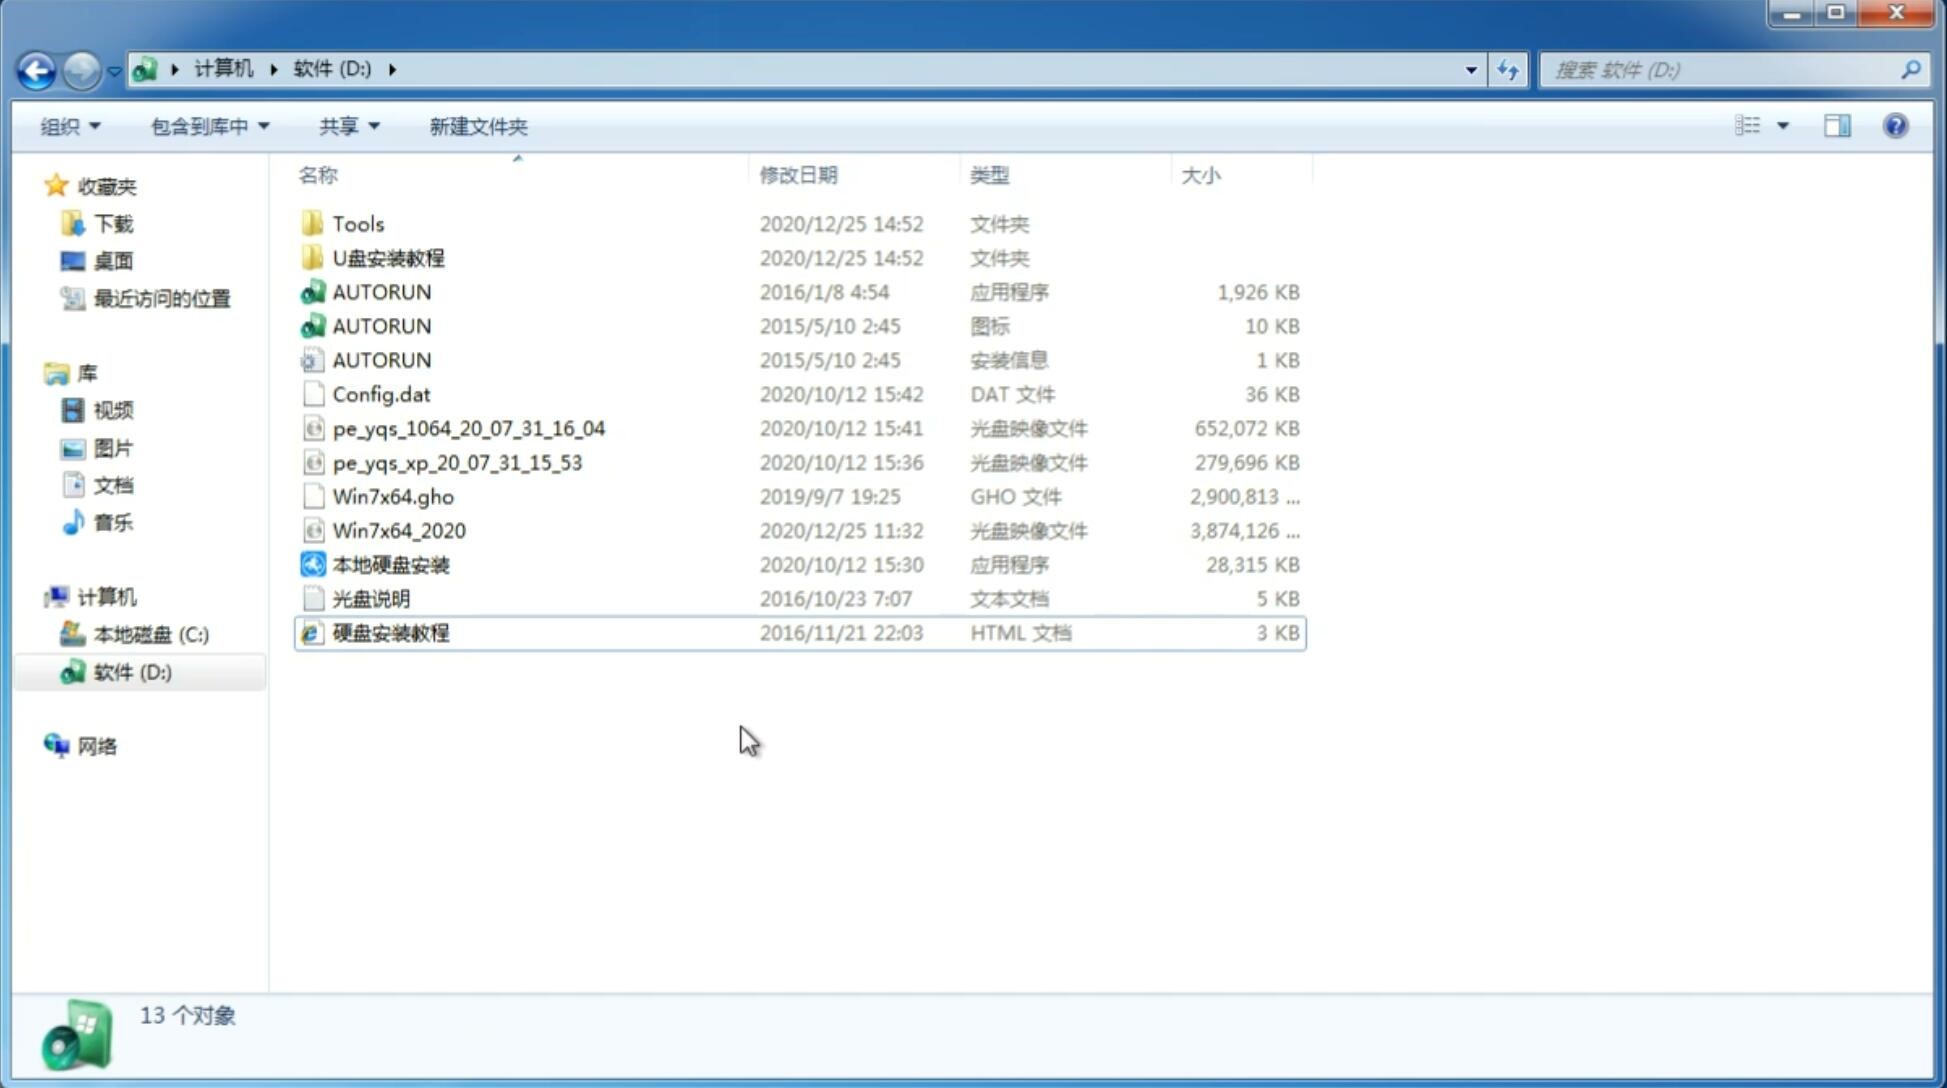This screenshot has height=1088, width=1947.
Task: Open pe_yqs_1064 disc image file
Action: click(468, 426)
